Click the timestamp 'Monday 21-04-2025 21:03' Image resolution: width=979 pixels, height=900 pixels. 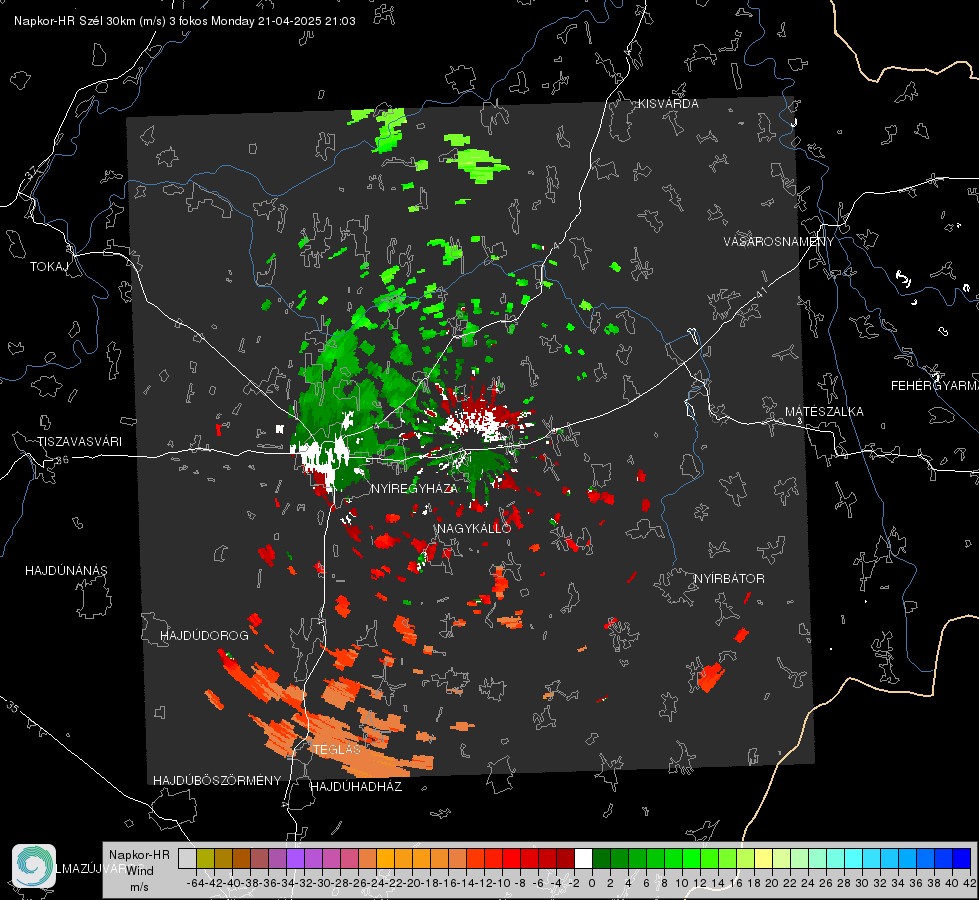tap(283, 21)
